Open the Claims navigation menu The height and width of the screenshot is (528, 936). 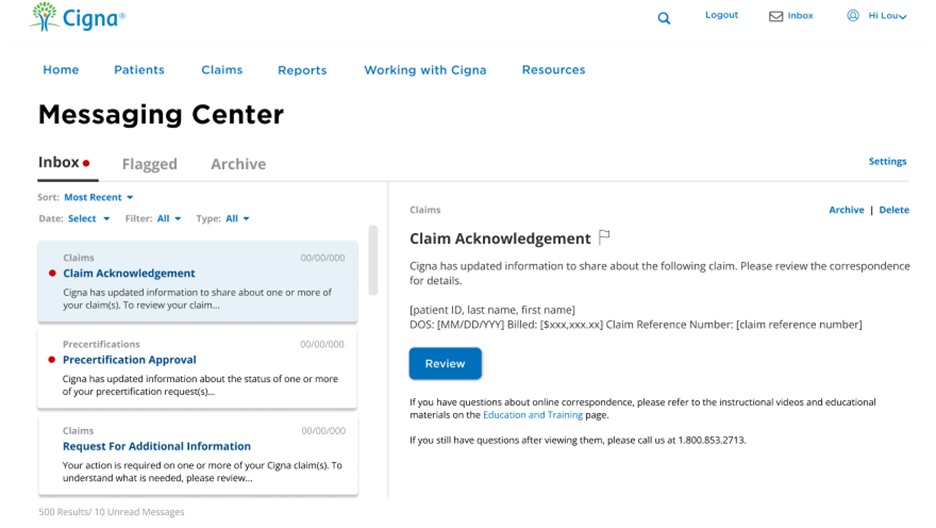click(x=222, y=70)
